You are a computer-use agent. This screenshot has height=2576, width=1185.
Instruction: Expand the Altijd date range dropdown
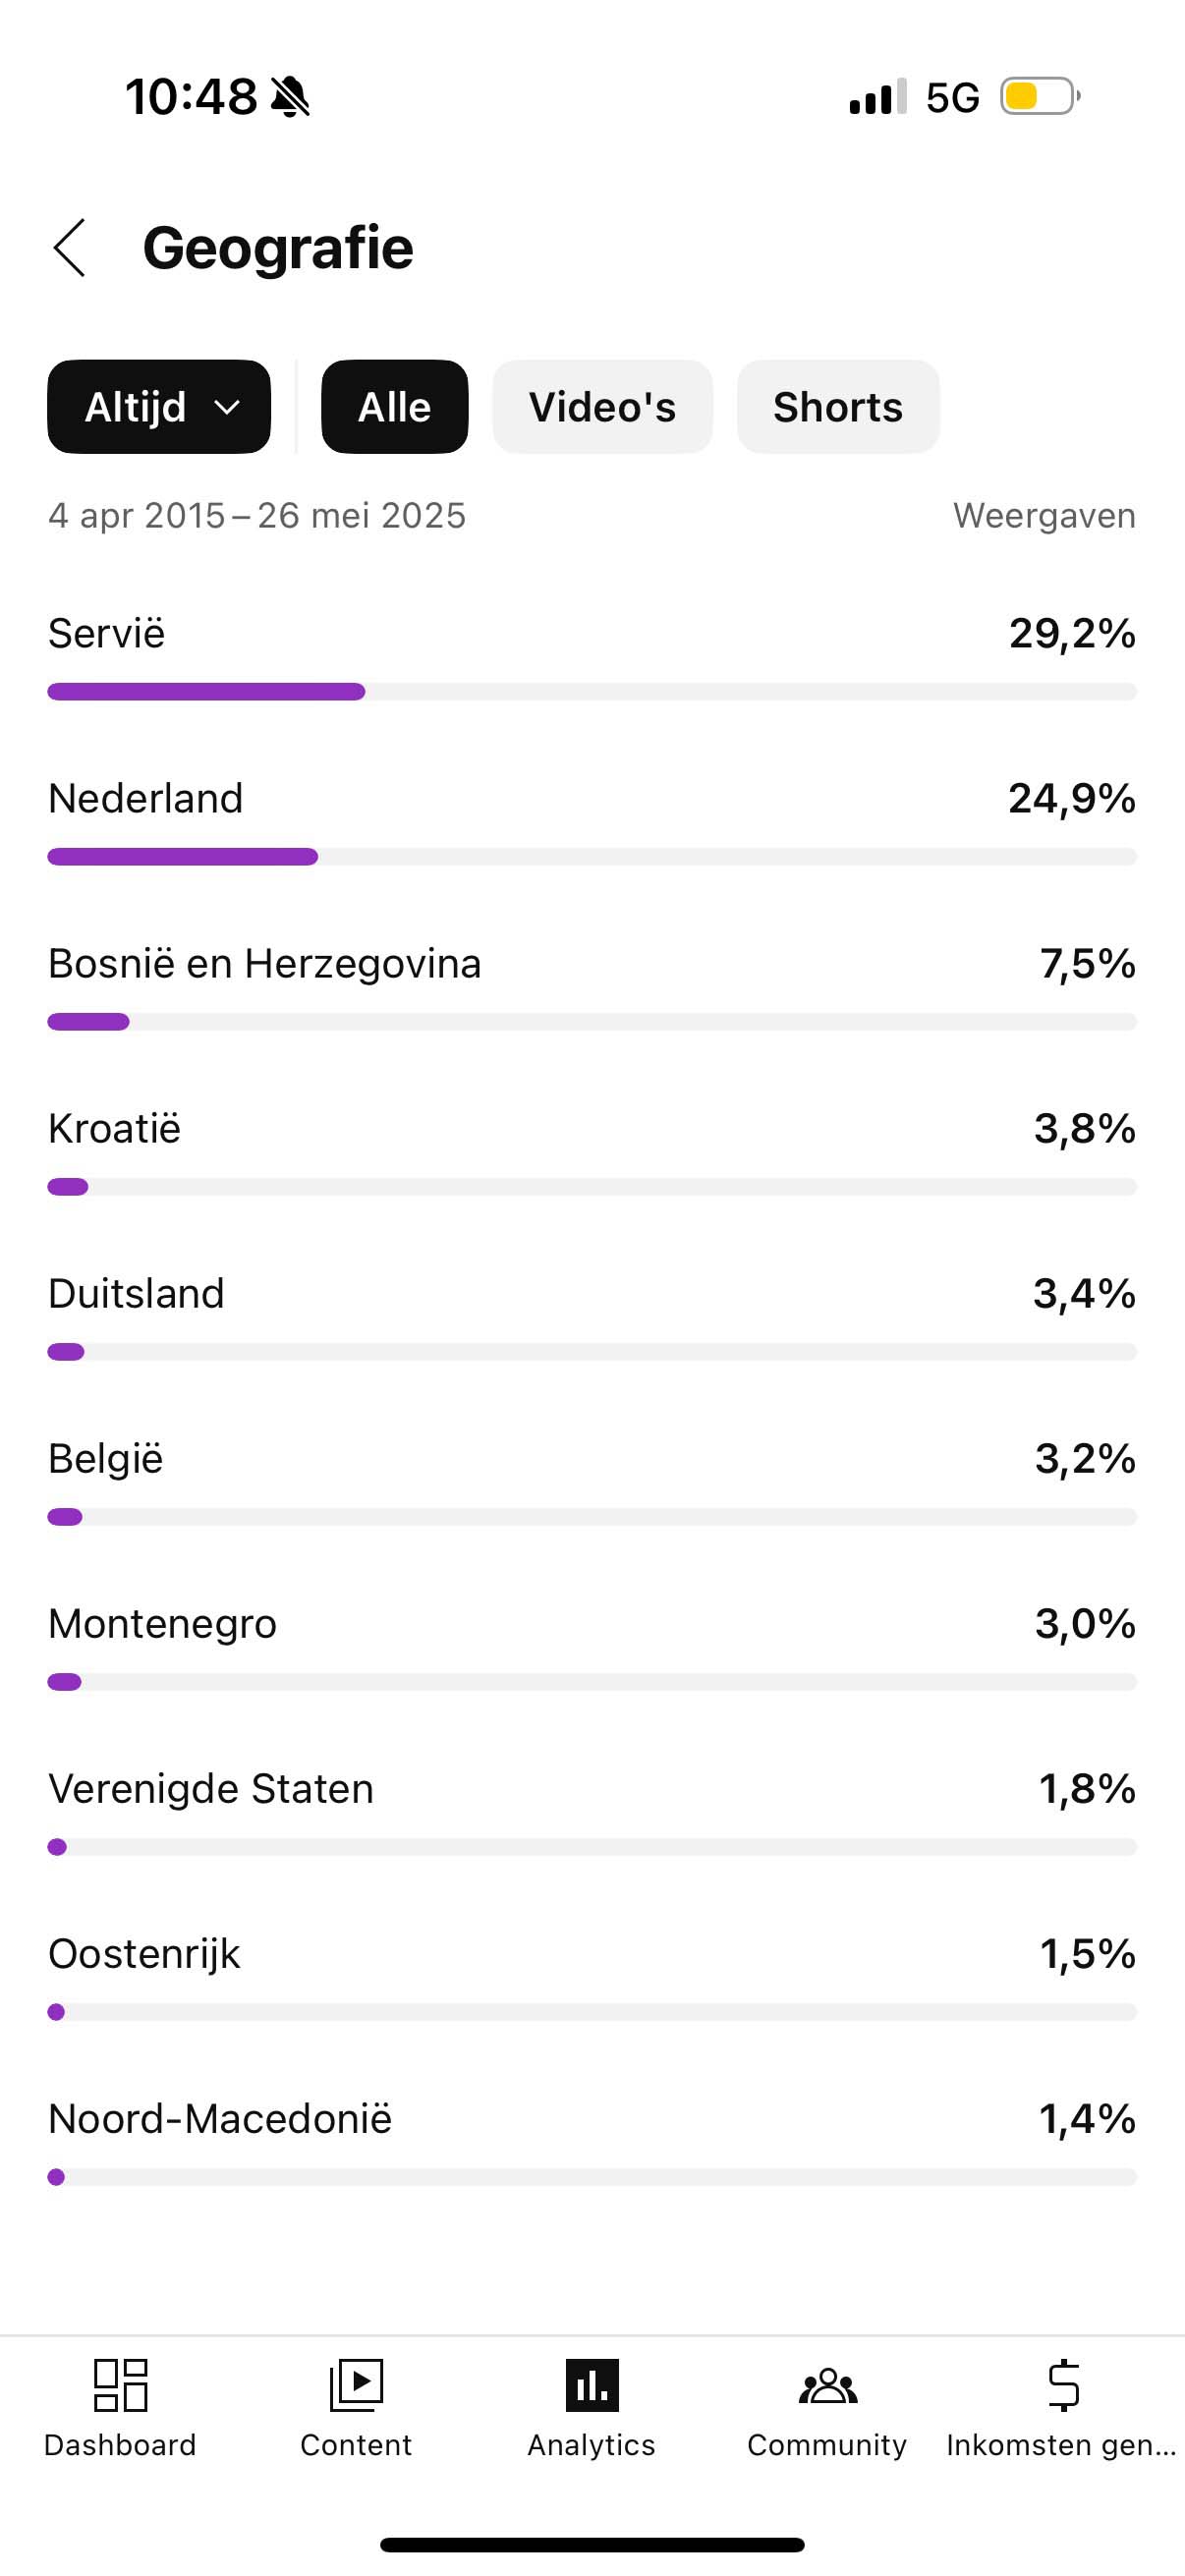click(x=159, y=407)
